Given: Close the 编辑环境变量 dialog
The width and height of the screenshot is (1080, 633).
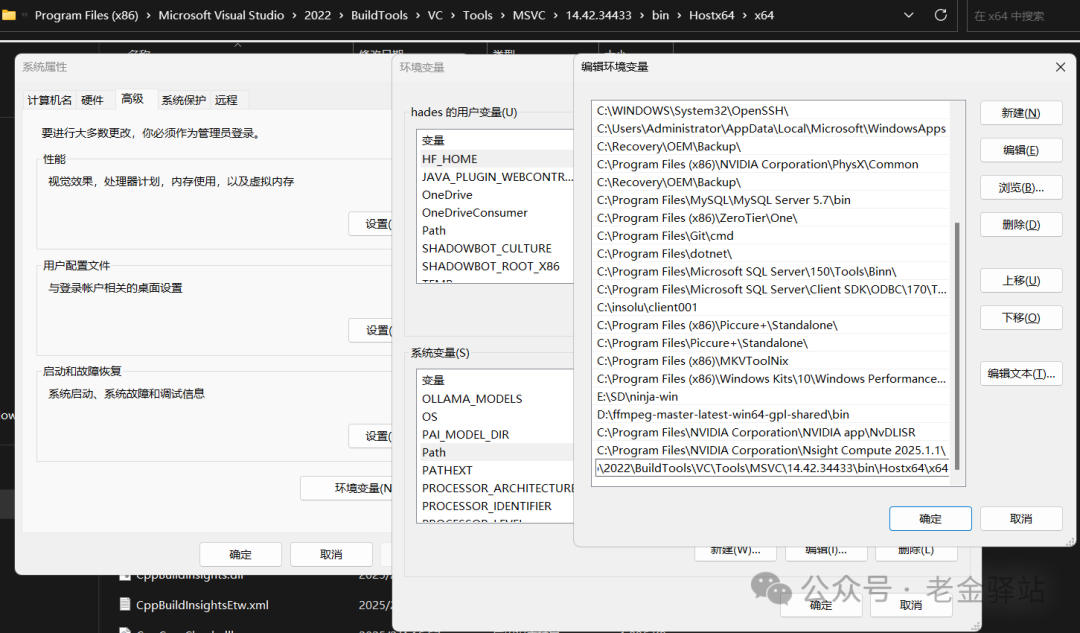Looking at the screenshot, I should tap(1060, 67).
